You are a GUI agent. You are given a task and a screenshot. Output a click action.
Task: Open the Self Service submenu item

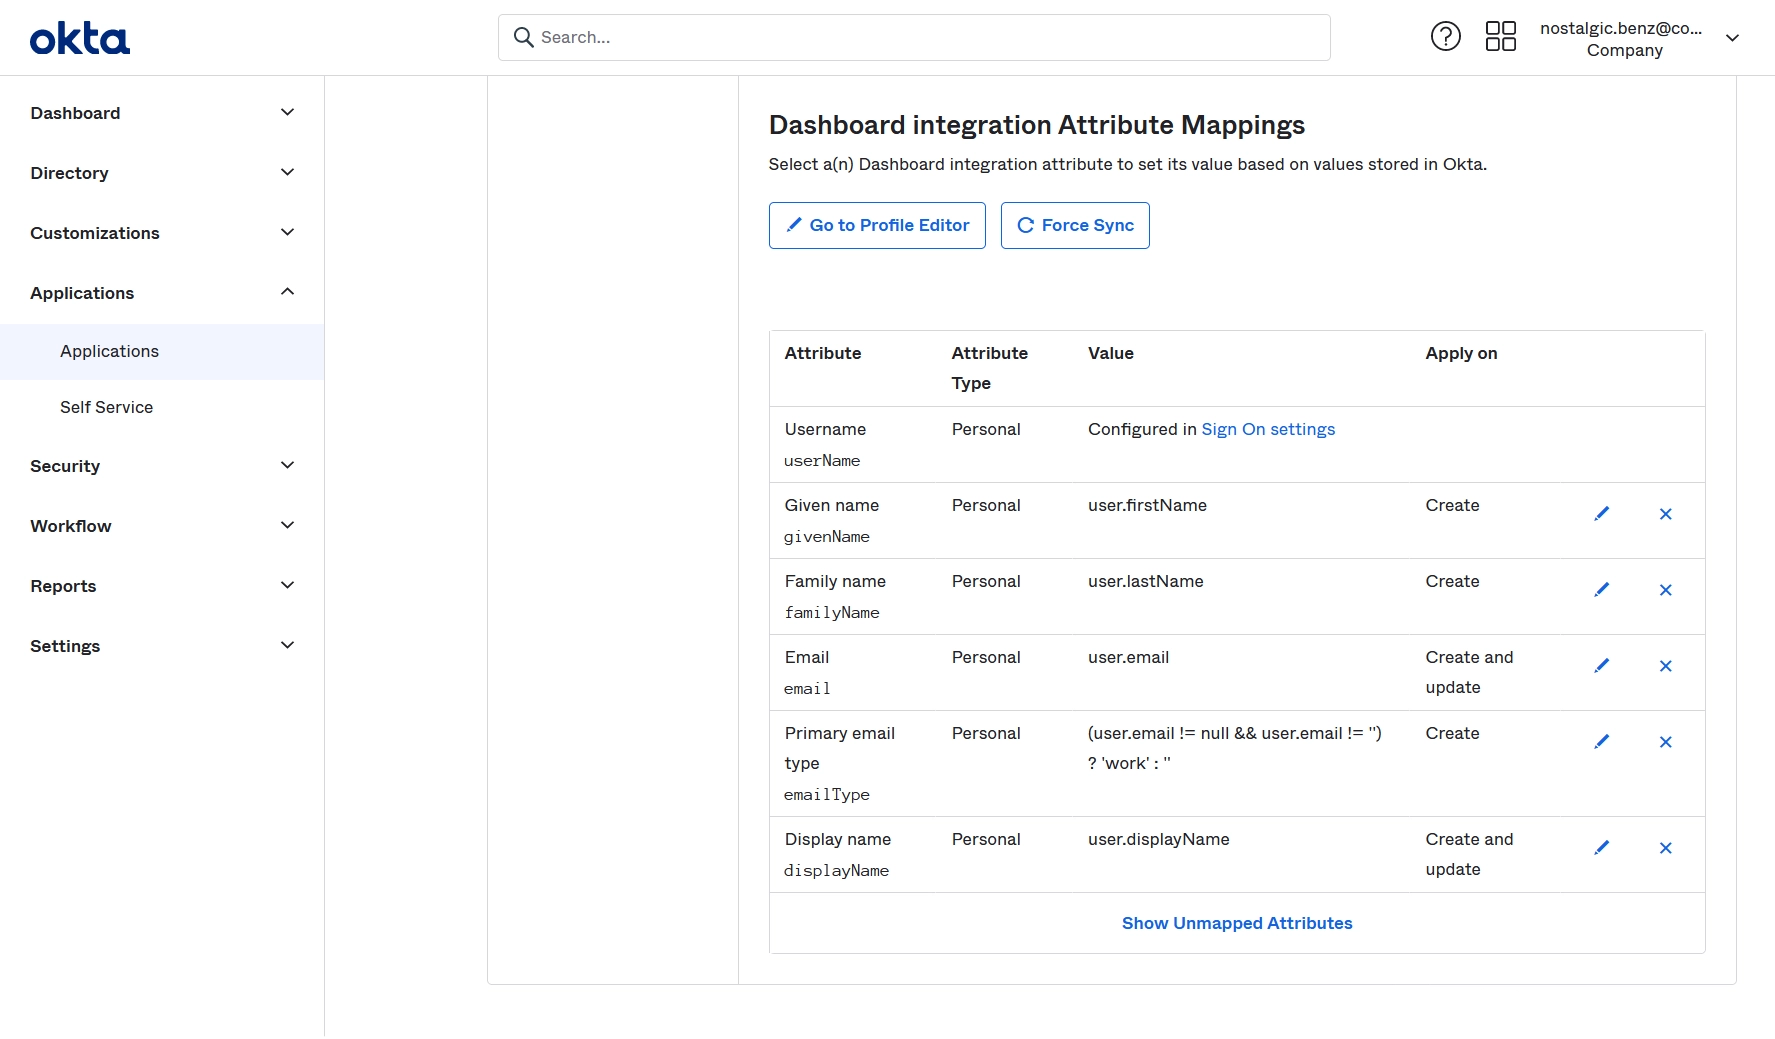[x=162, y=408]
